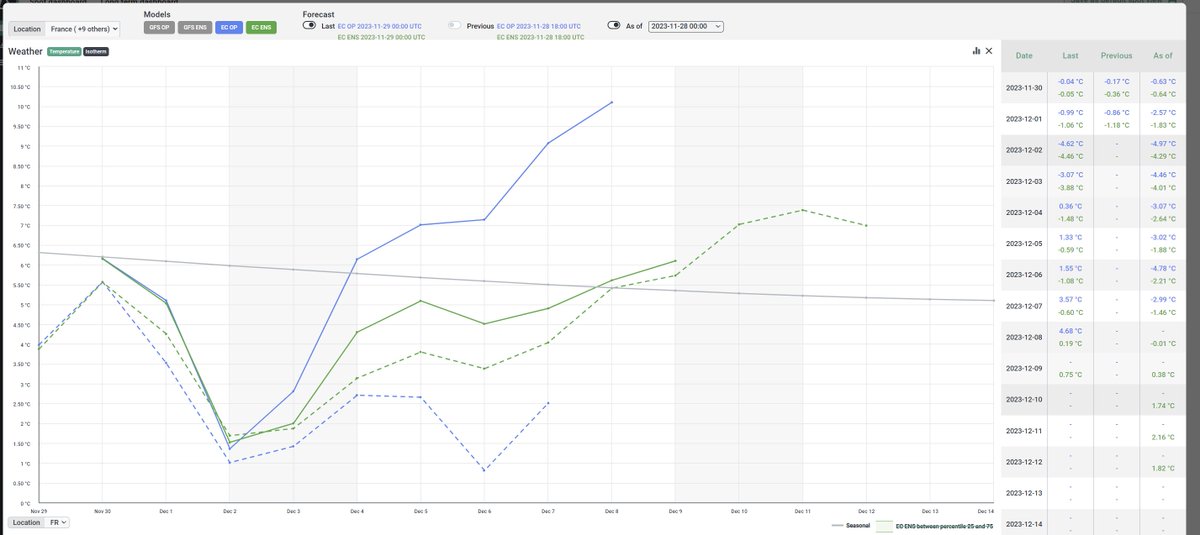Enable the Previous forecast switch
This screenshot has height=535, width=1200.
(x=454, y=25)
